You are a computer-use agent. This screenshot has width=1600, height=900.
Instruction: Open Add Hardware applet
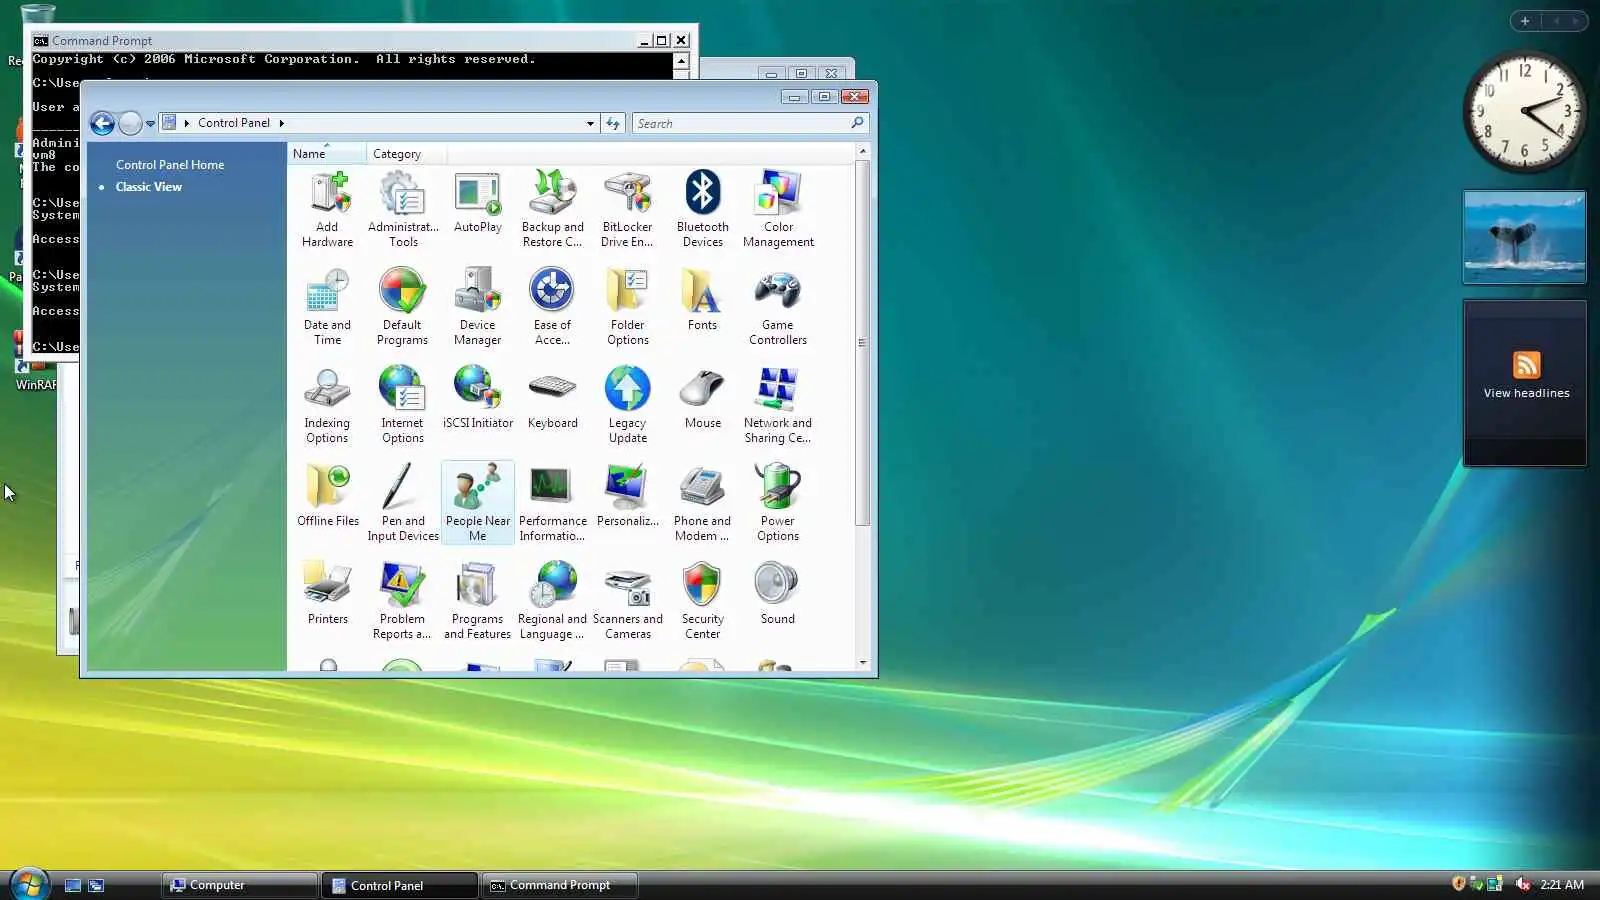[x=328, y=209]
